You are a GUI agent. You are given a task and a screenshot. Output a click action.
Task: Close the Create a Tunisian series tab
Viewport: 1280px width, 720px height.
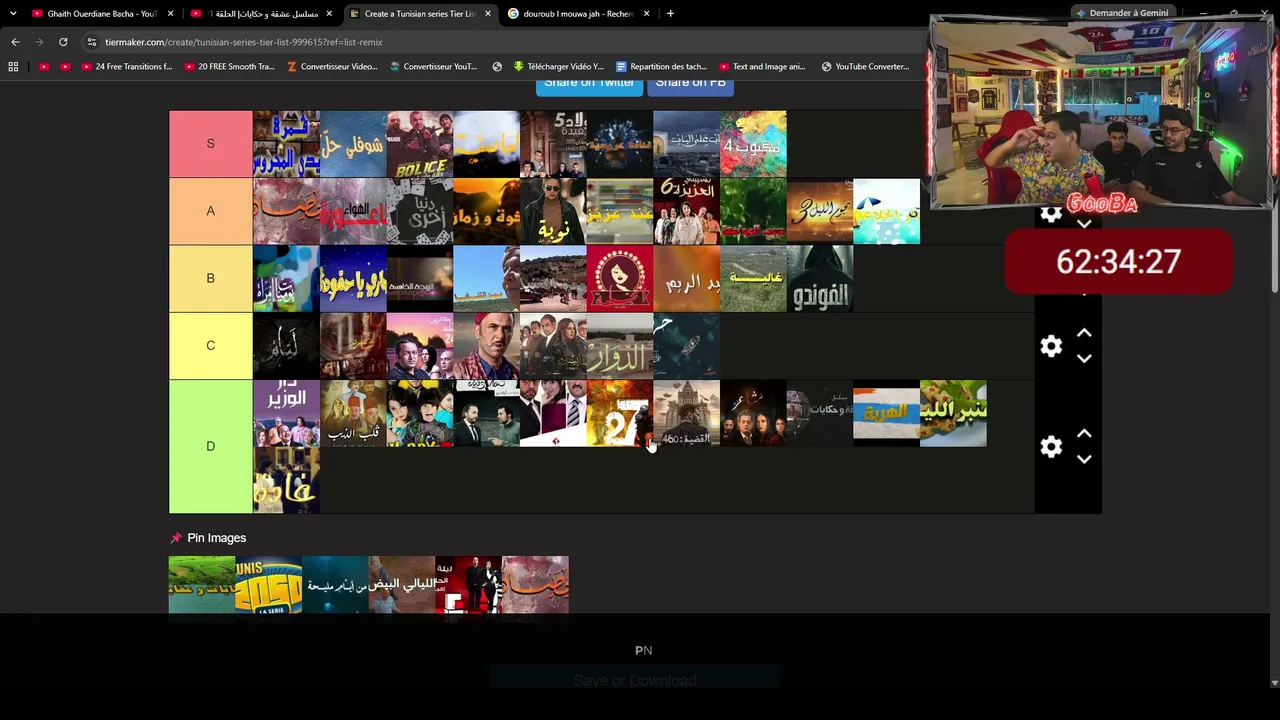pos(487,14)
